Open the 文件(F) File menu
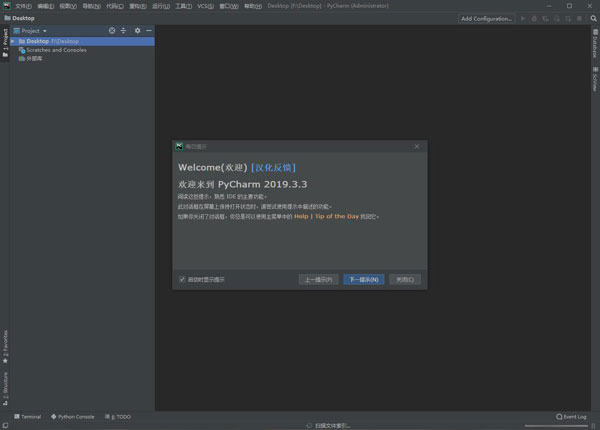Image resolution: width=600 pixels, height=430 pixels. point(23,5)
